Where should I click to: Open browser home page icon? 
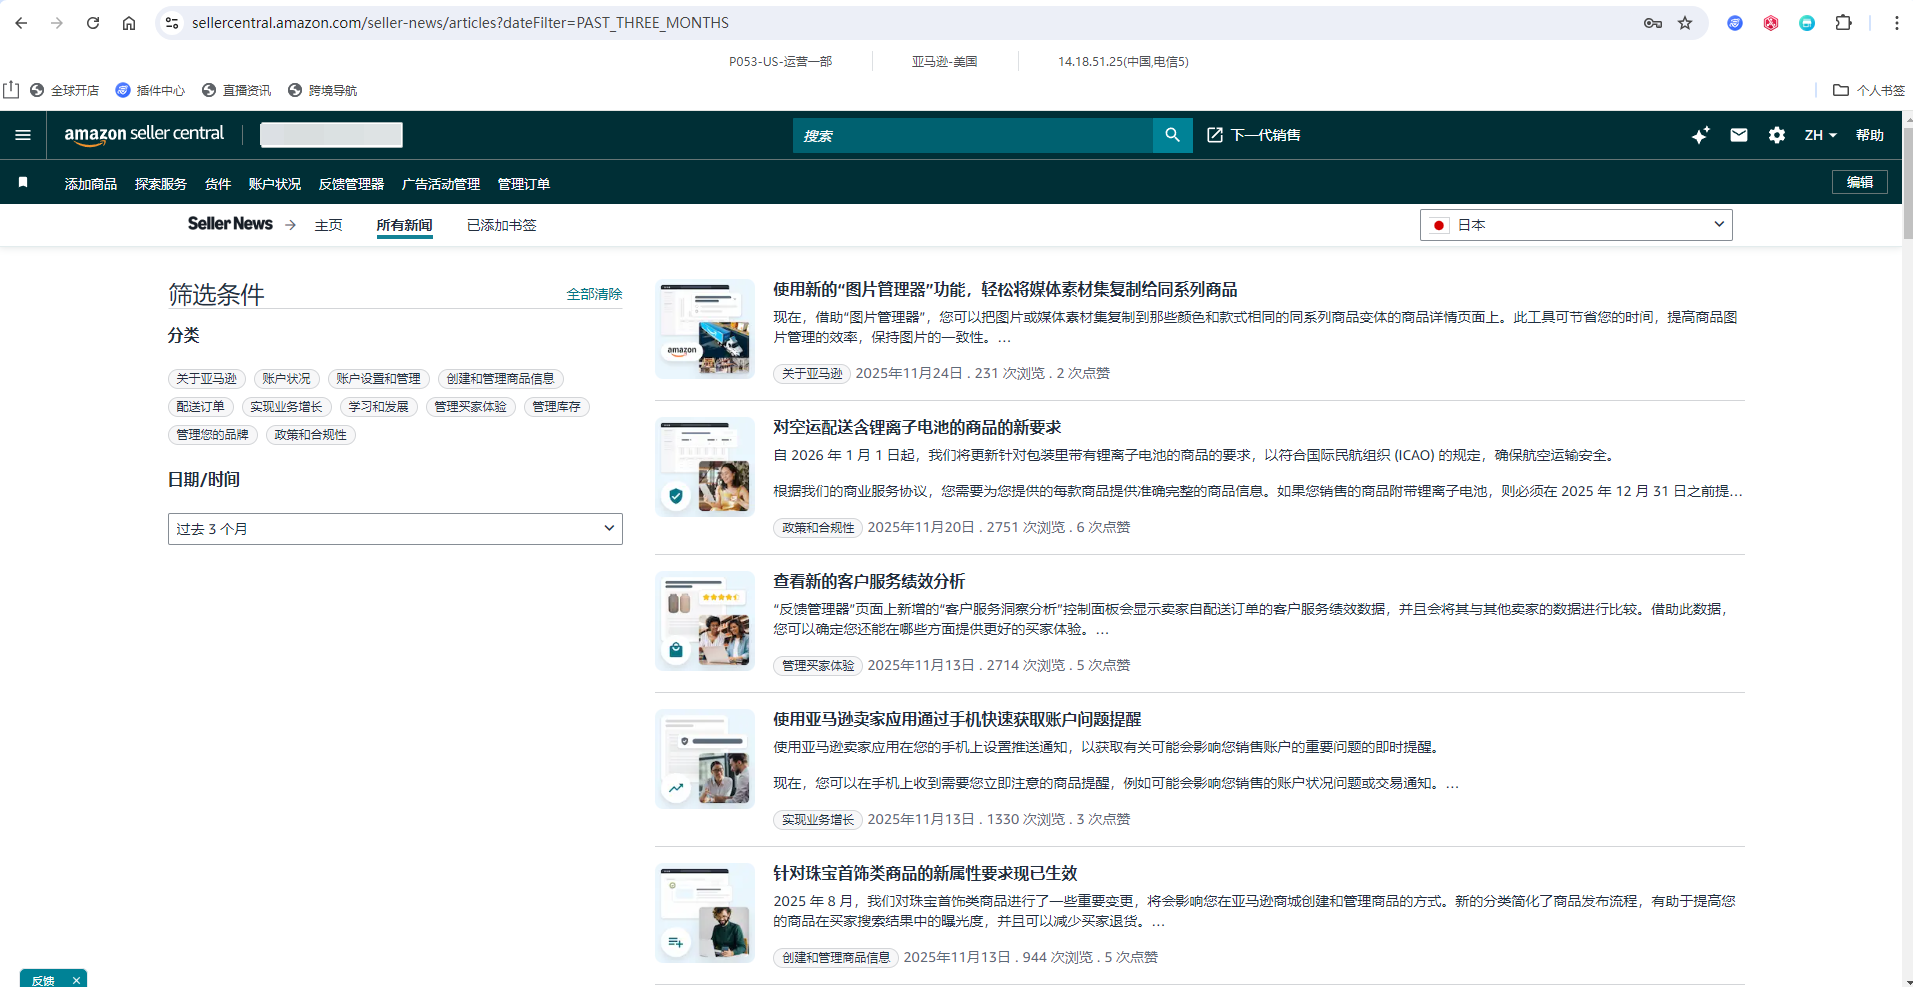coord(129,23)
